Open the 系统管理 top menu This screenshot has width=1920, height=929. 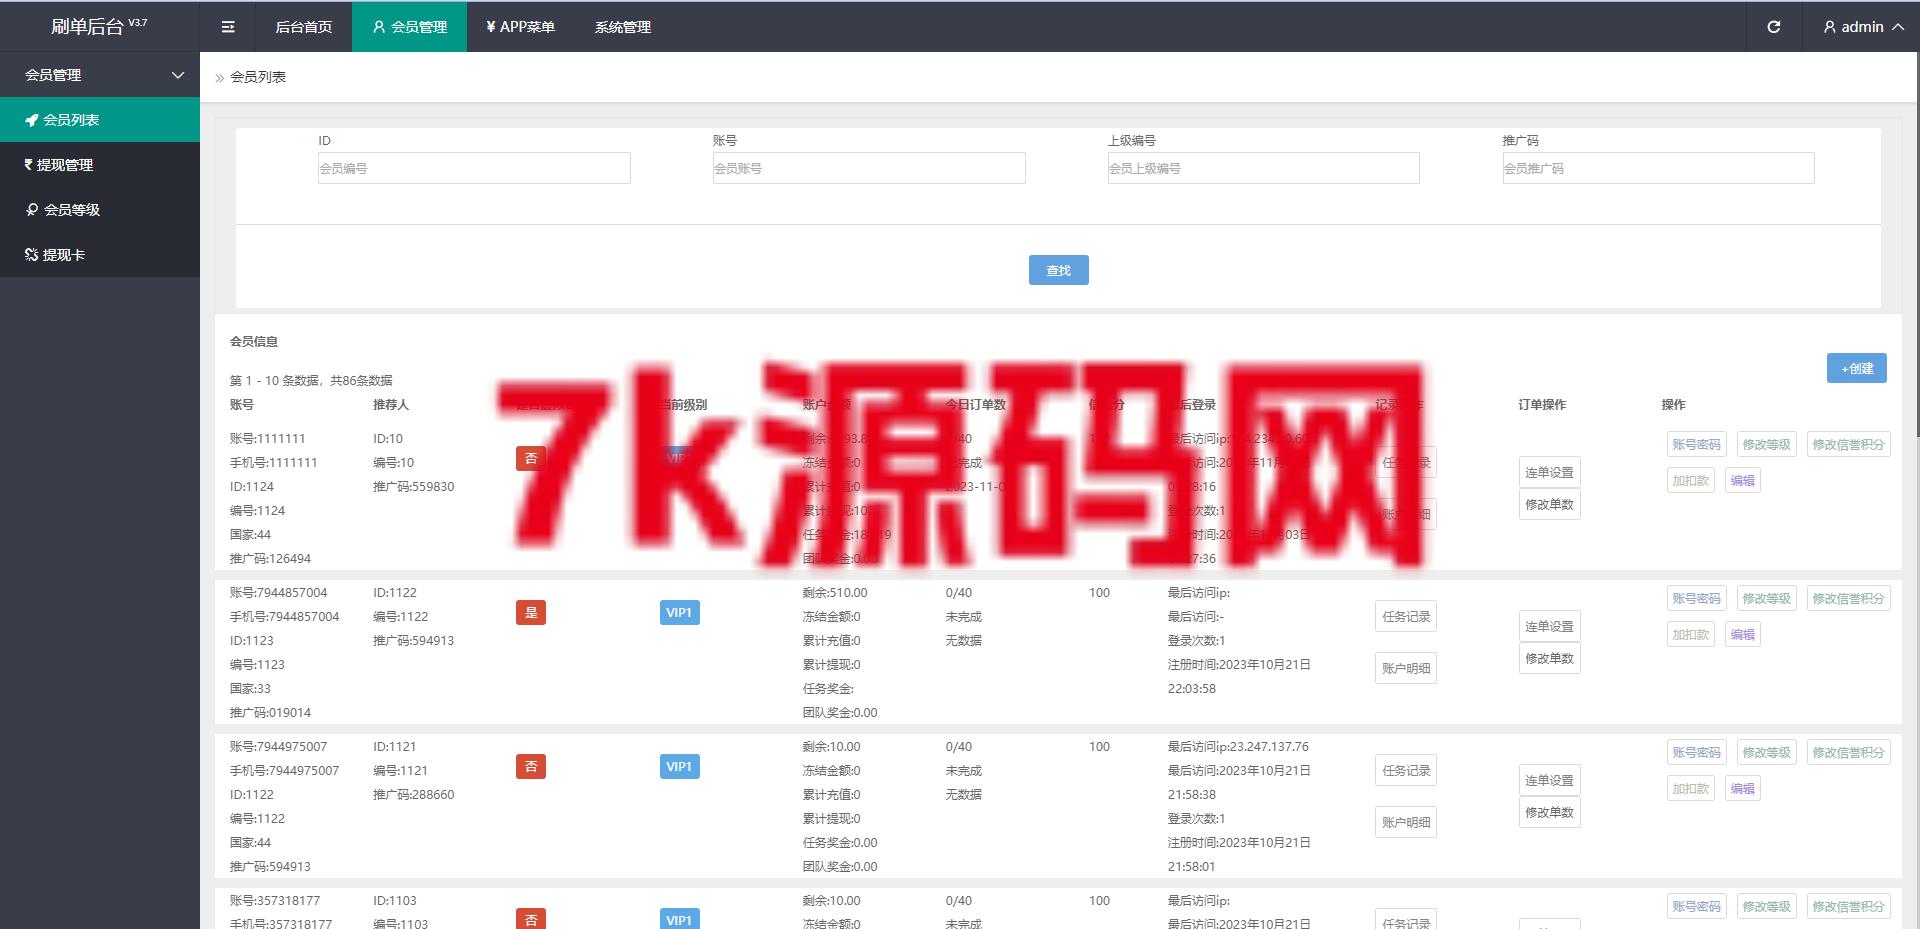point(623,27)
